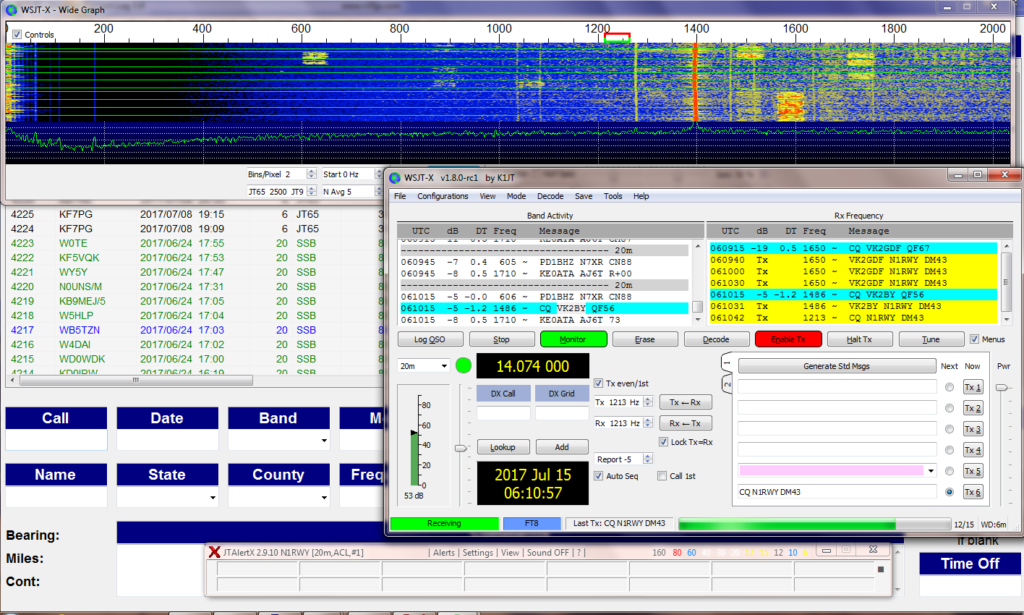Click the Tx 6 message field CQ N1RWY DM43
Screen dimensions: 1024x615
837,492
